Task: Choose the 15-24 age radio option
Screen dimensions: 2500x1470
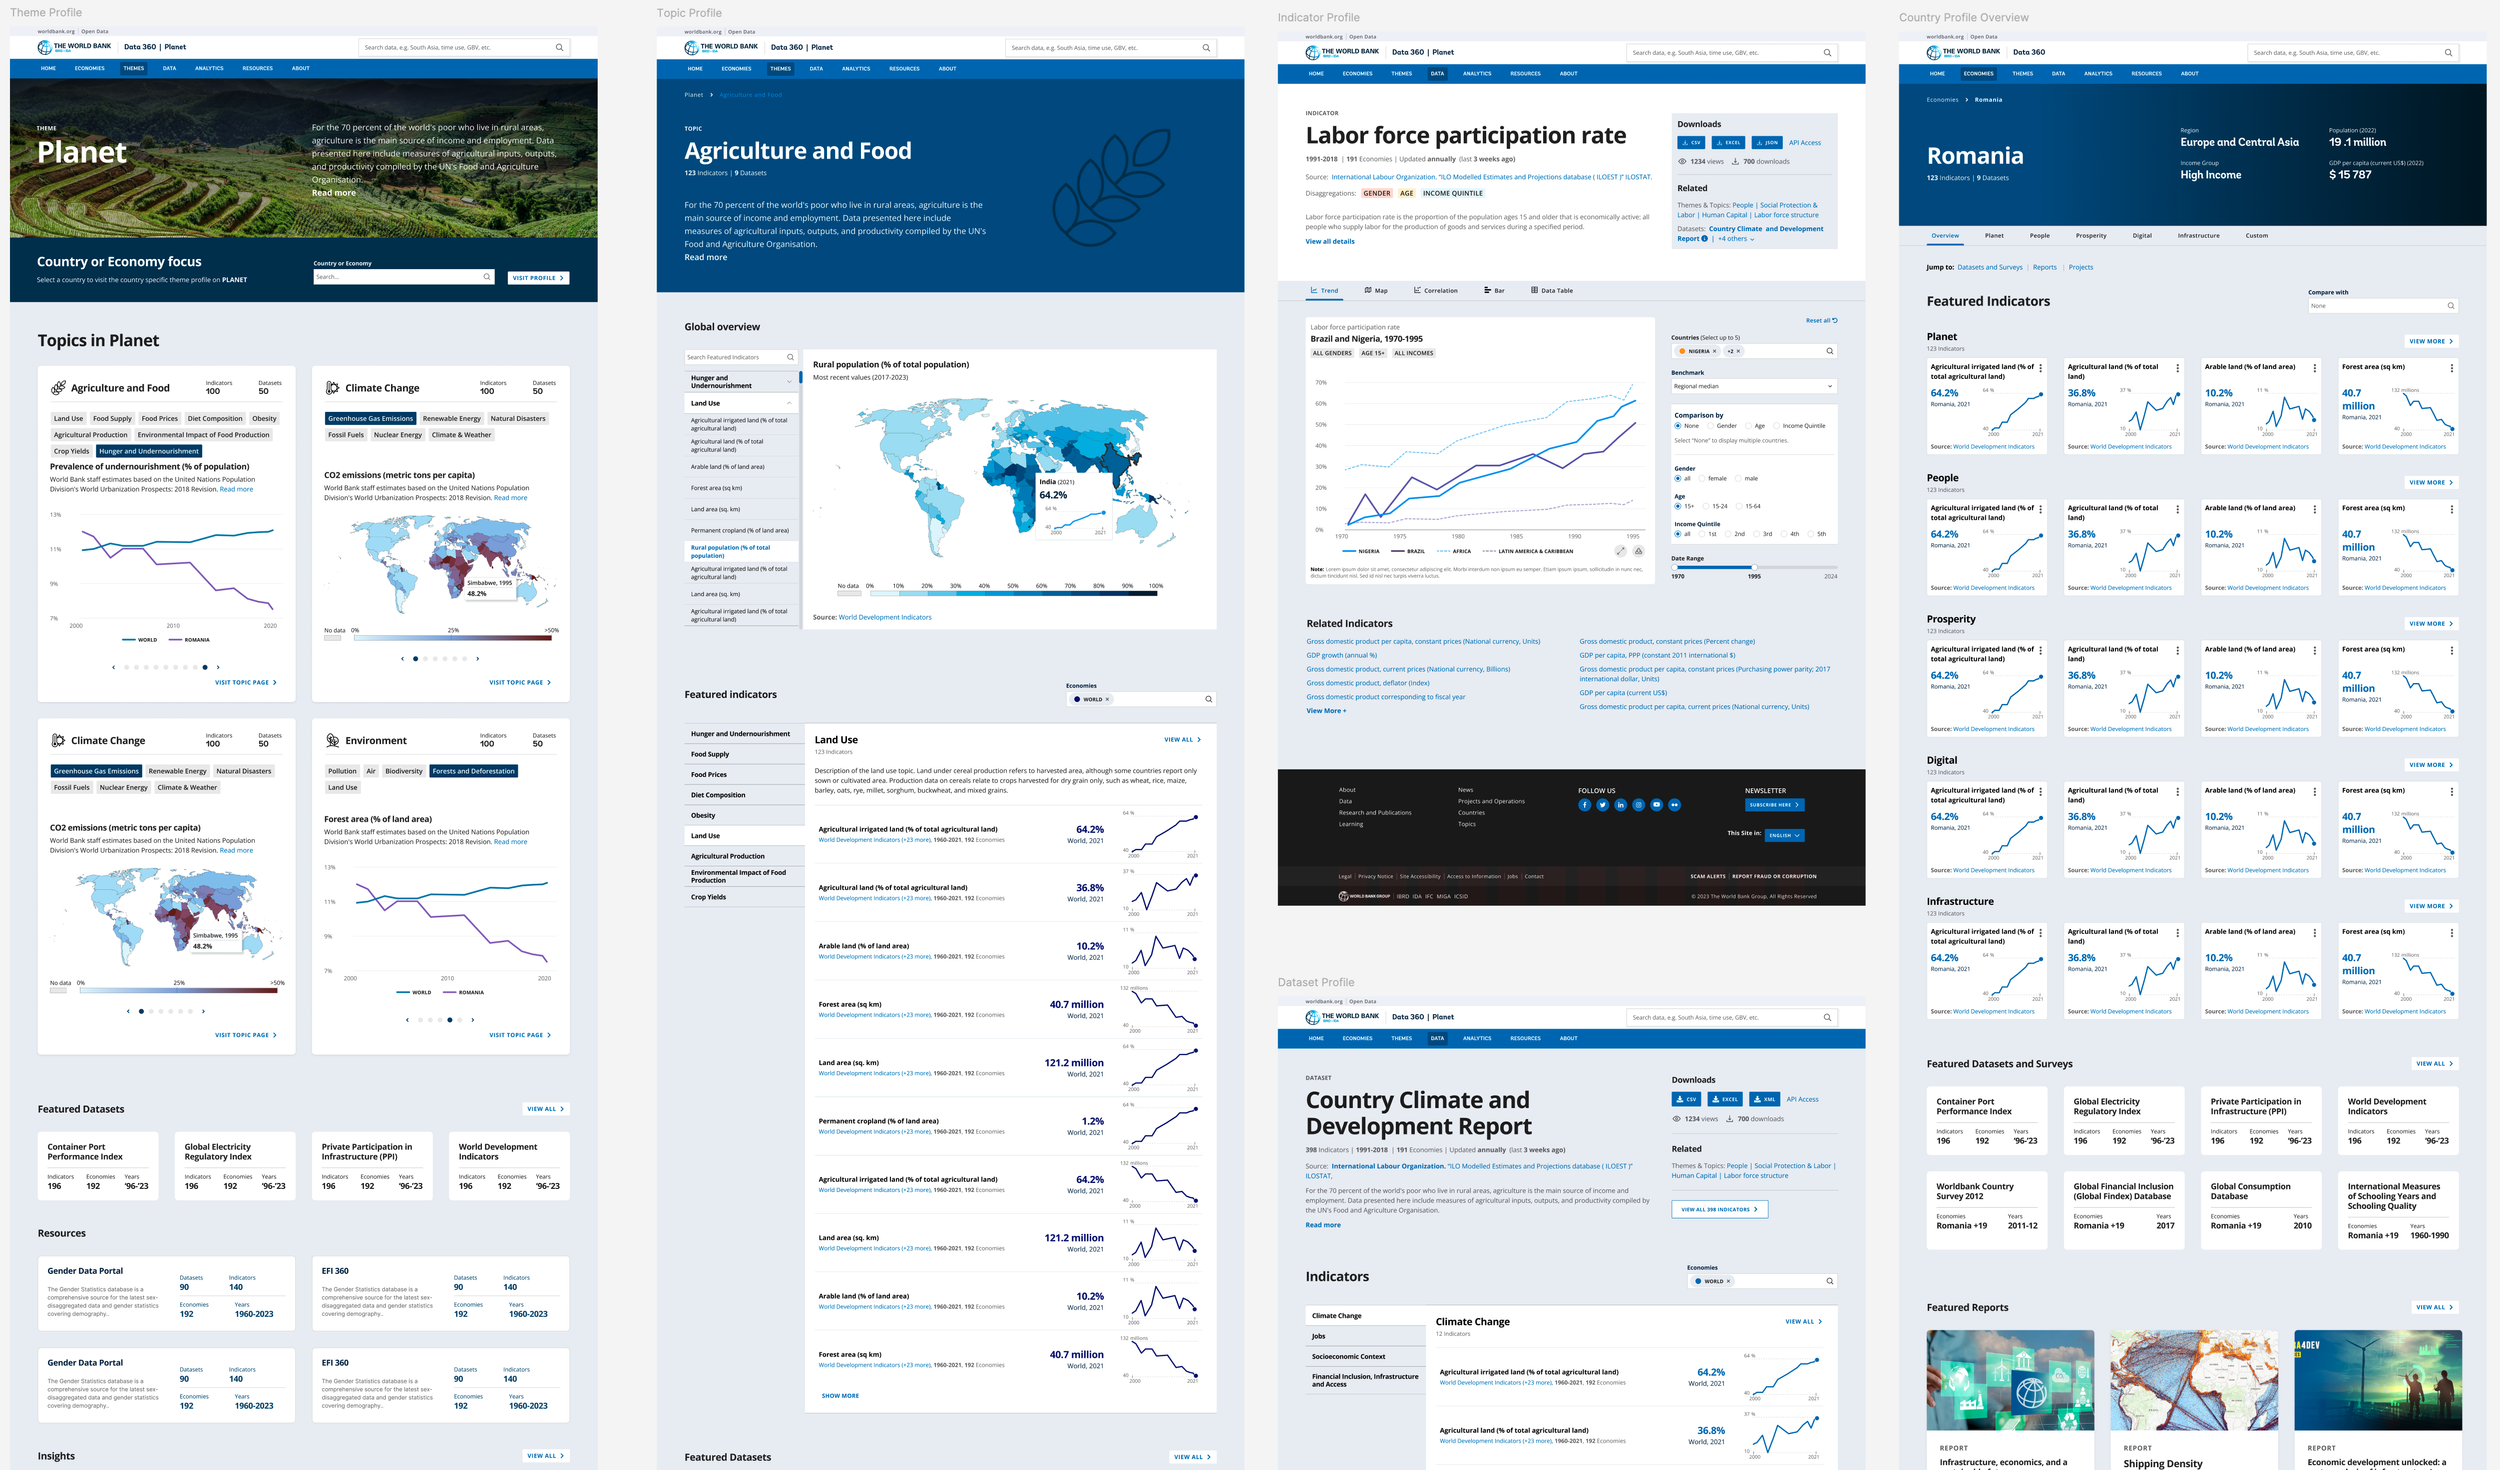Action: [x=1706, y=506]
